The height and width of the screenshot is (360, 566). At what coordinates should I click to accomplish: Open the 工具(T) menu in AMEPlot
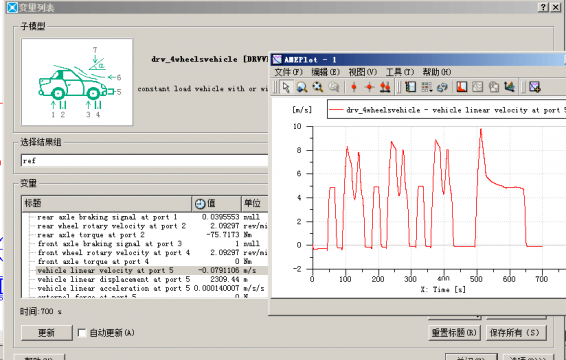coord(400,72)
